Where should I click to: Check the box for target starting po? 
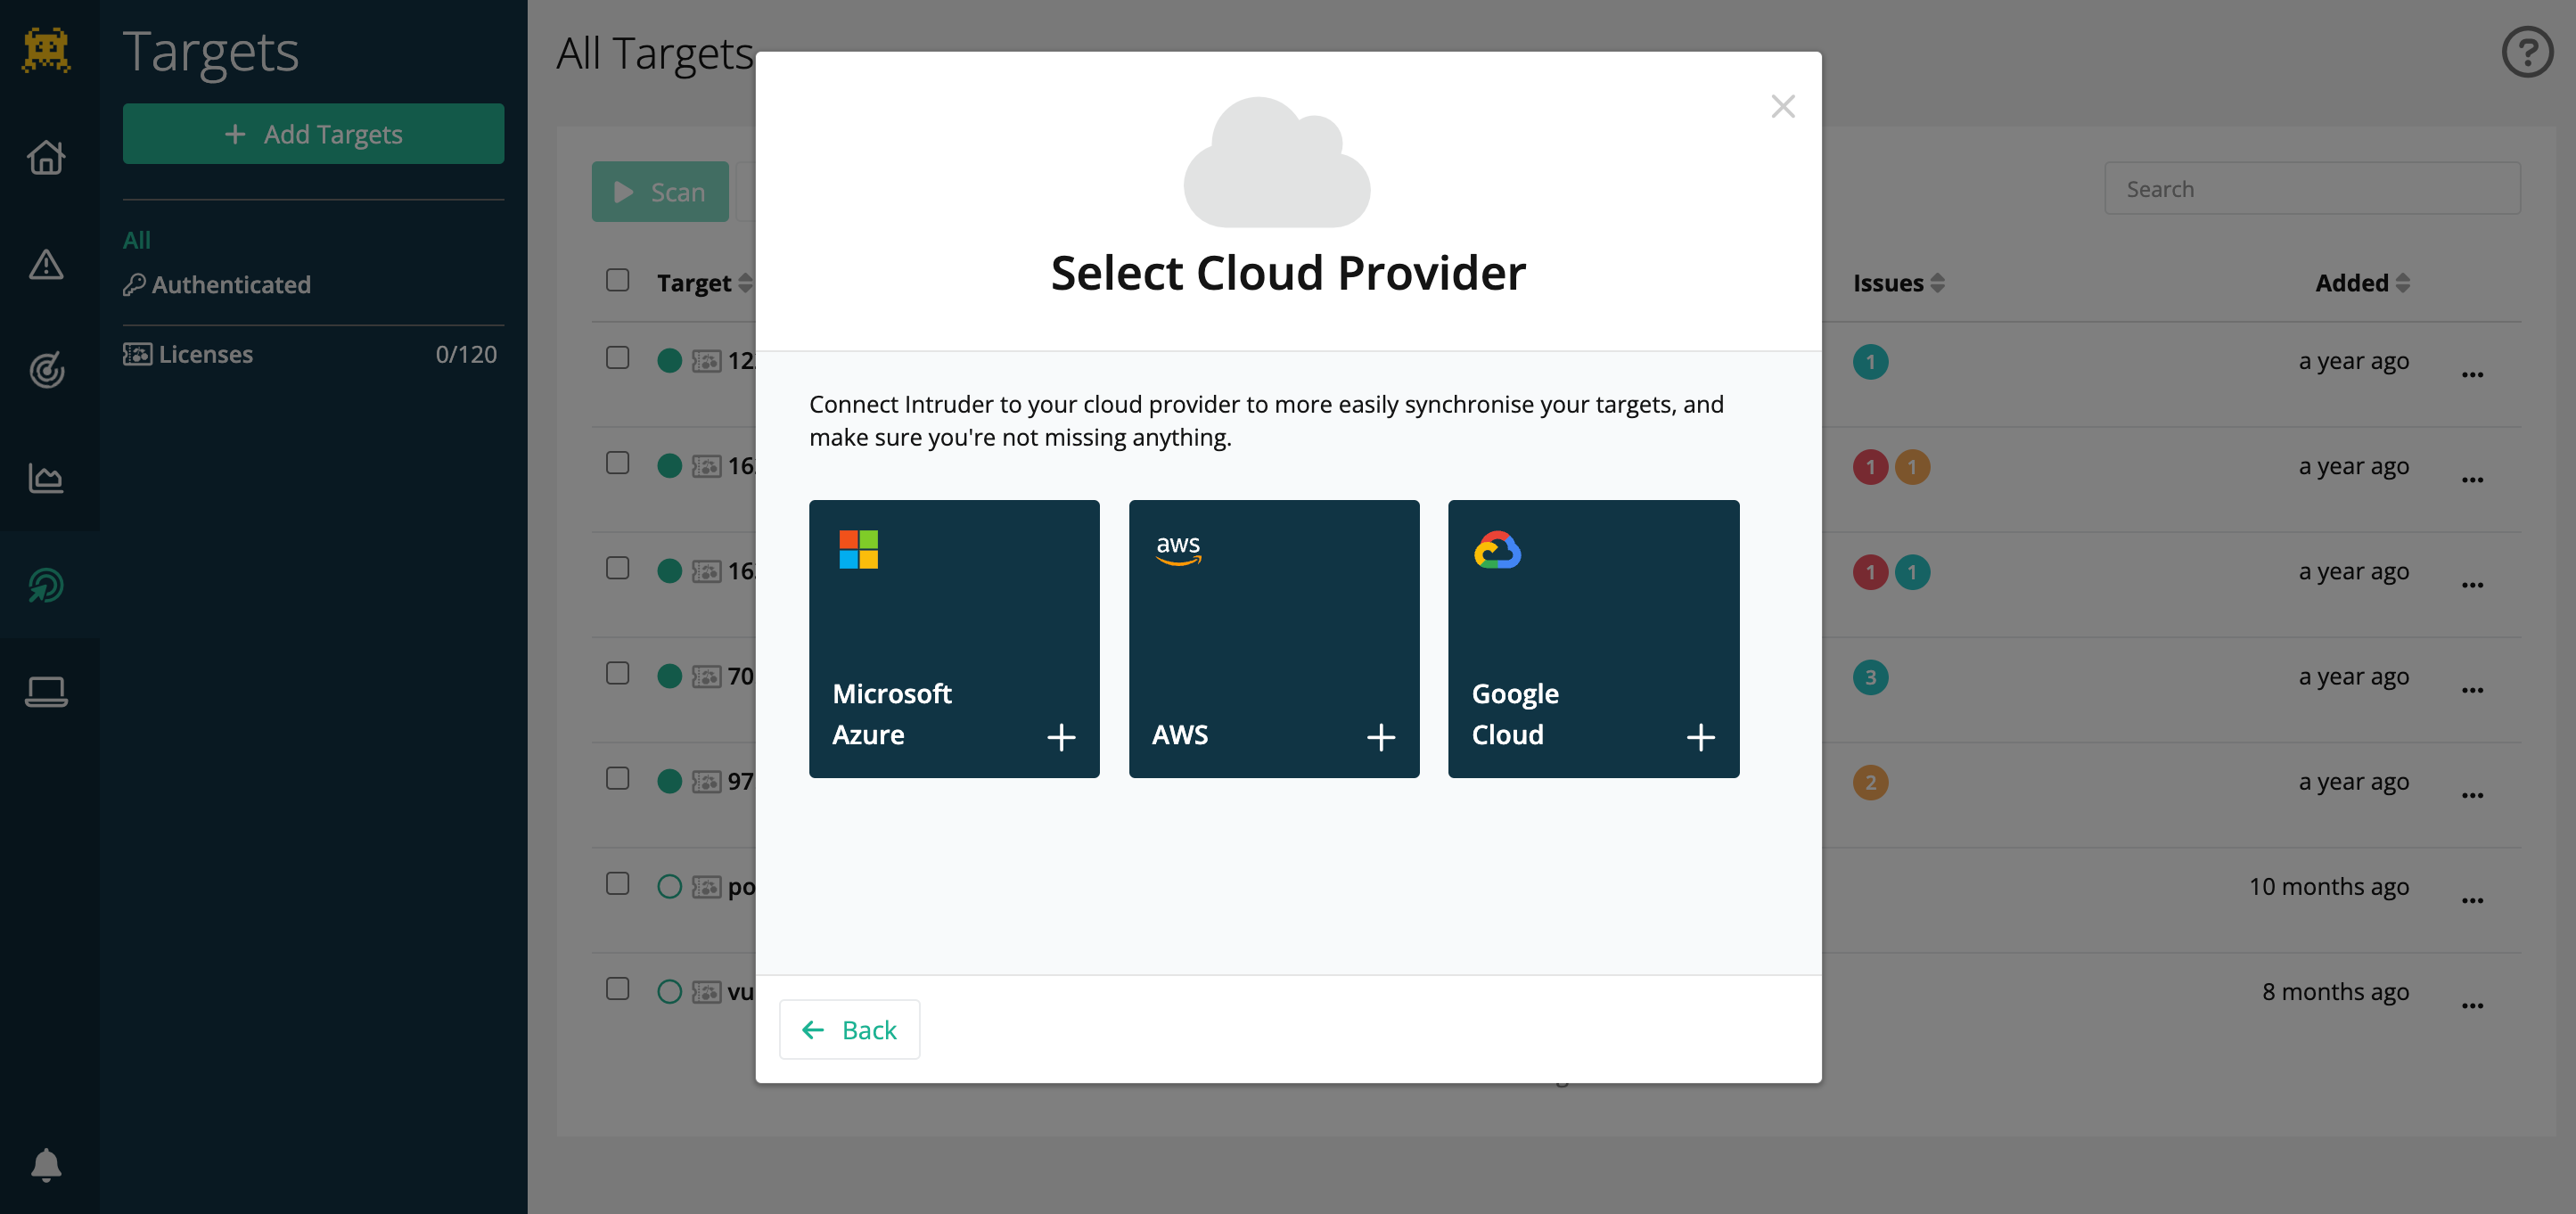pos(618,883)
